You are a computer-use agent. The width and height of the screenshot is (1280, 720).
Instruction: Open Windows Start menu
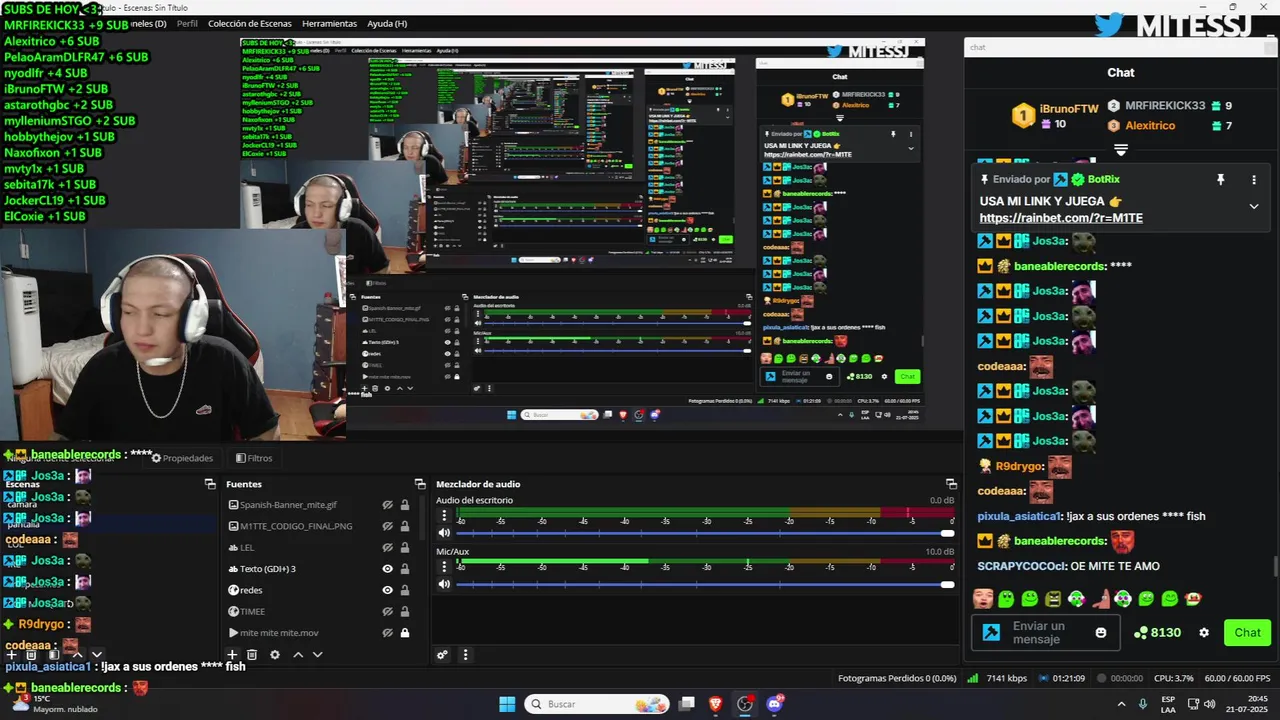[x=507, y=704]
